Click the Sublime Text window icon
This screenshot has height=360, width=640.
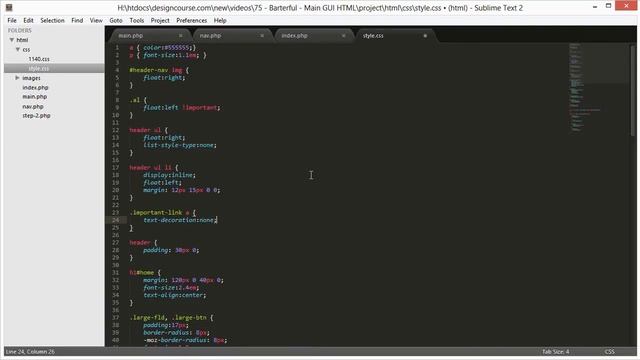click(x=9, y=7)
